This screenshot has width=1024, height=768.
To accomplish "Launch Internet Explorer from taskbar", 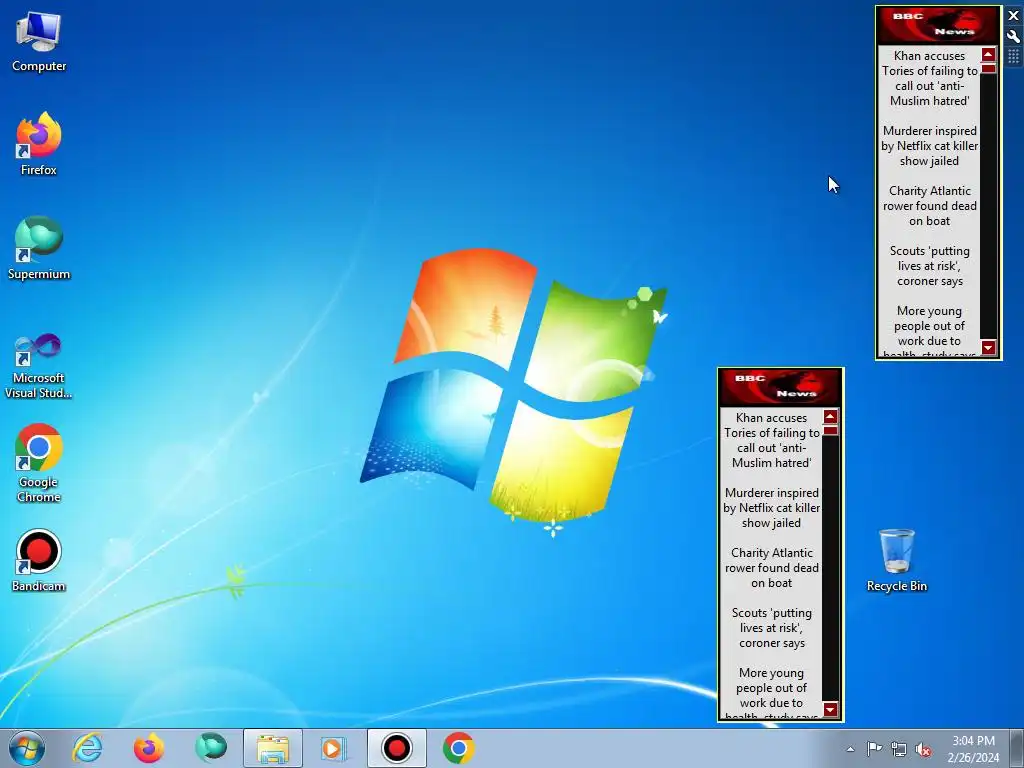I will point(88,748).
